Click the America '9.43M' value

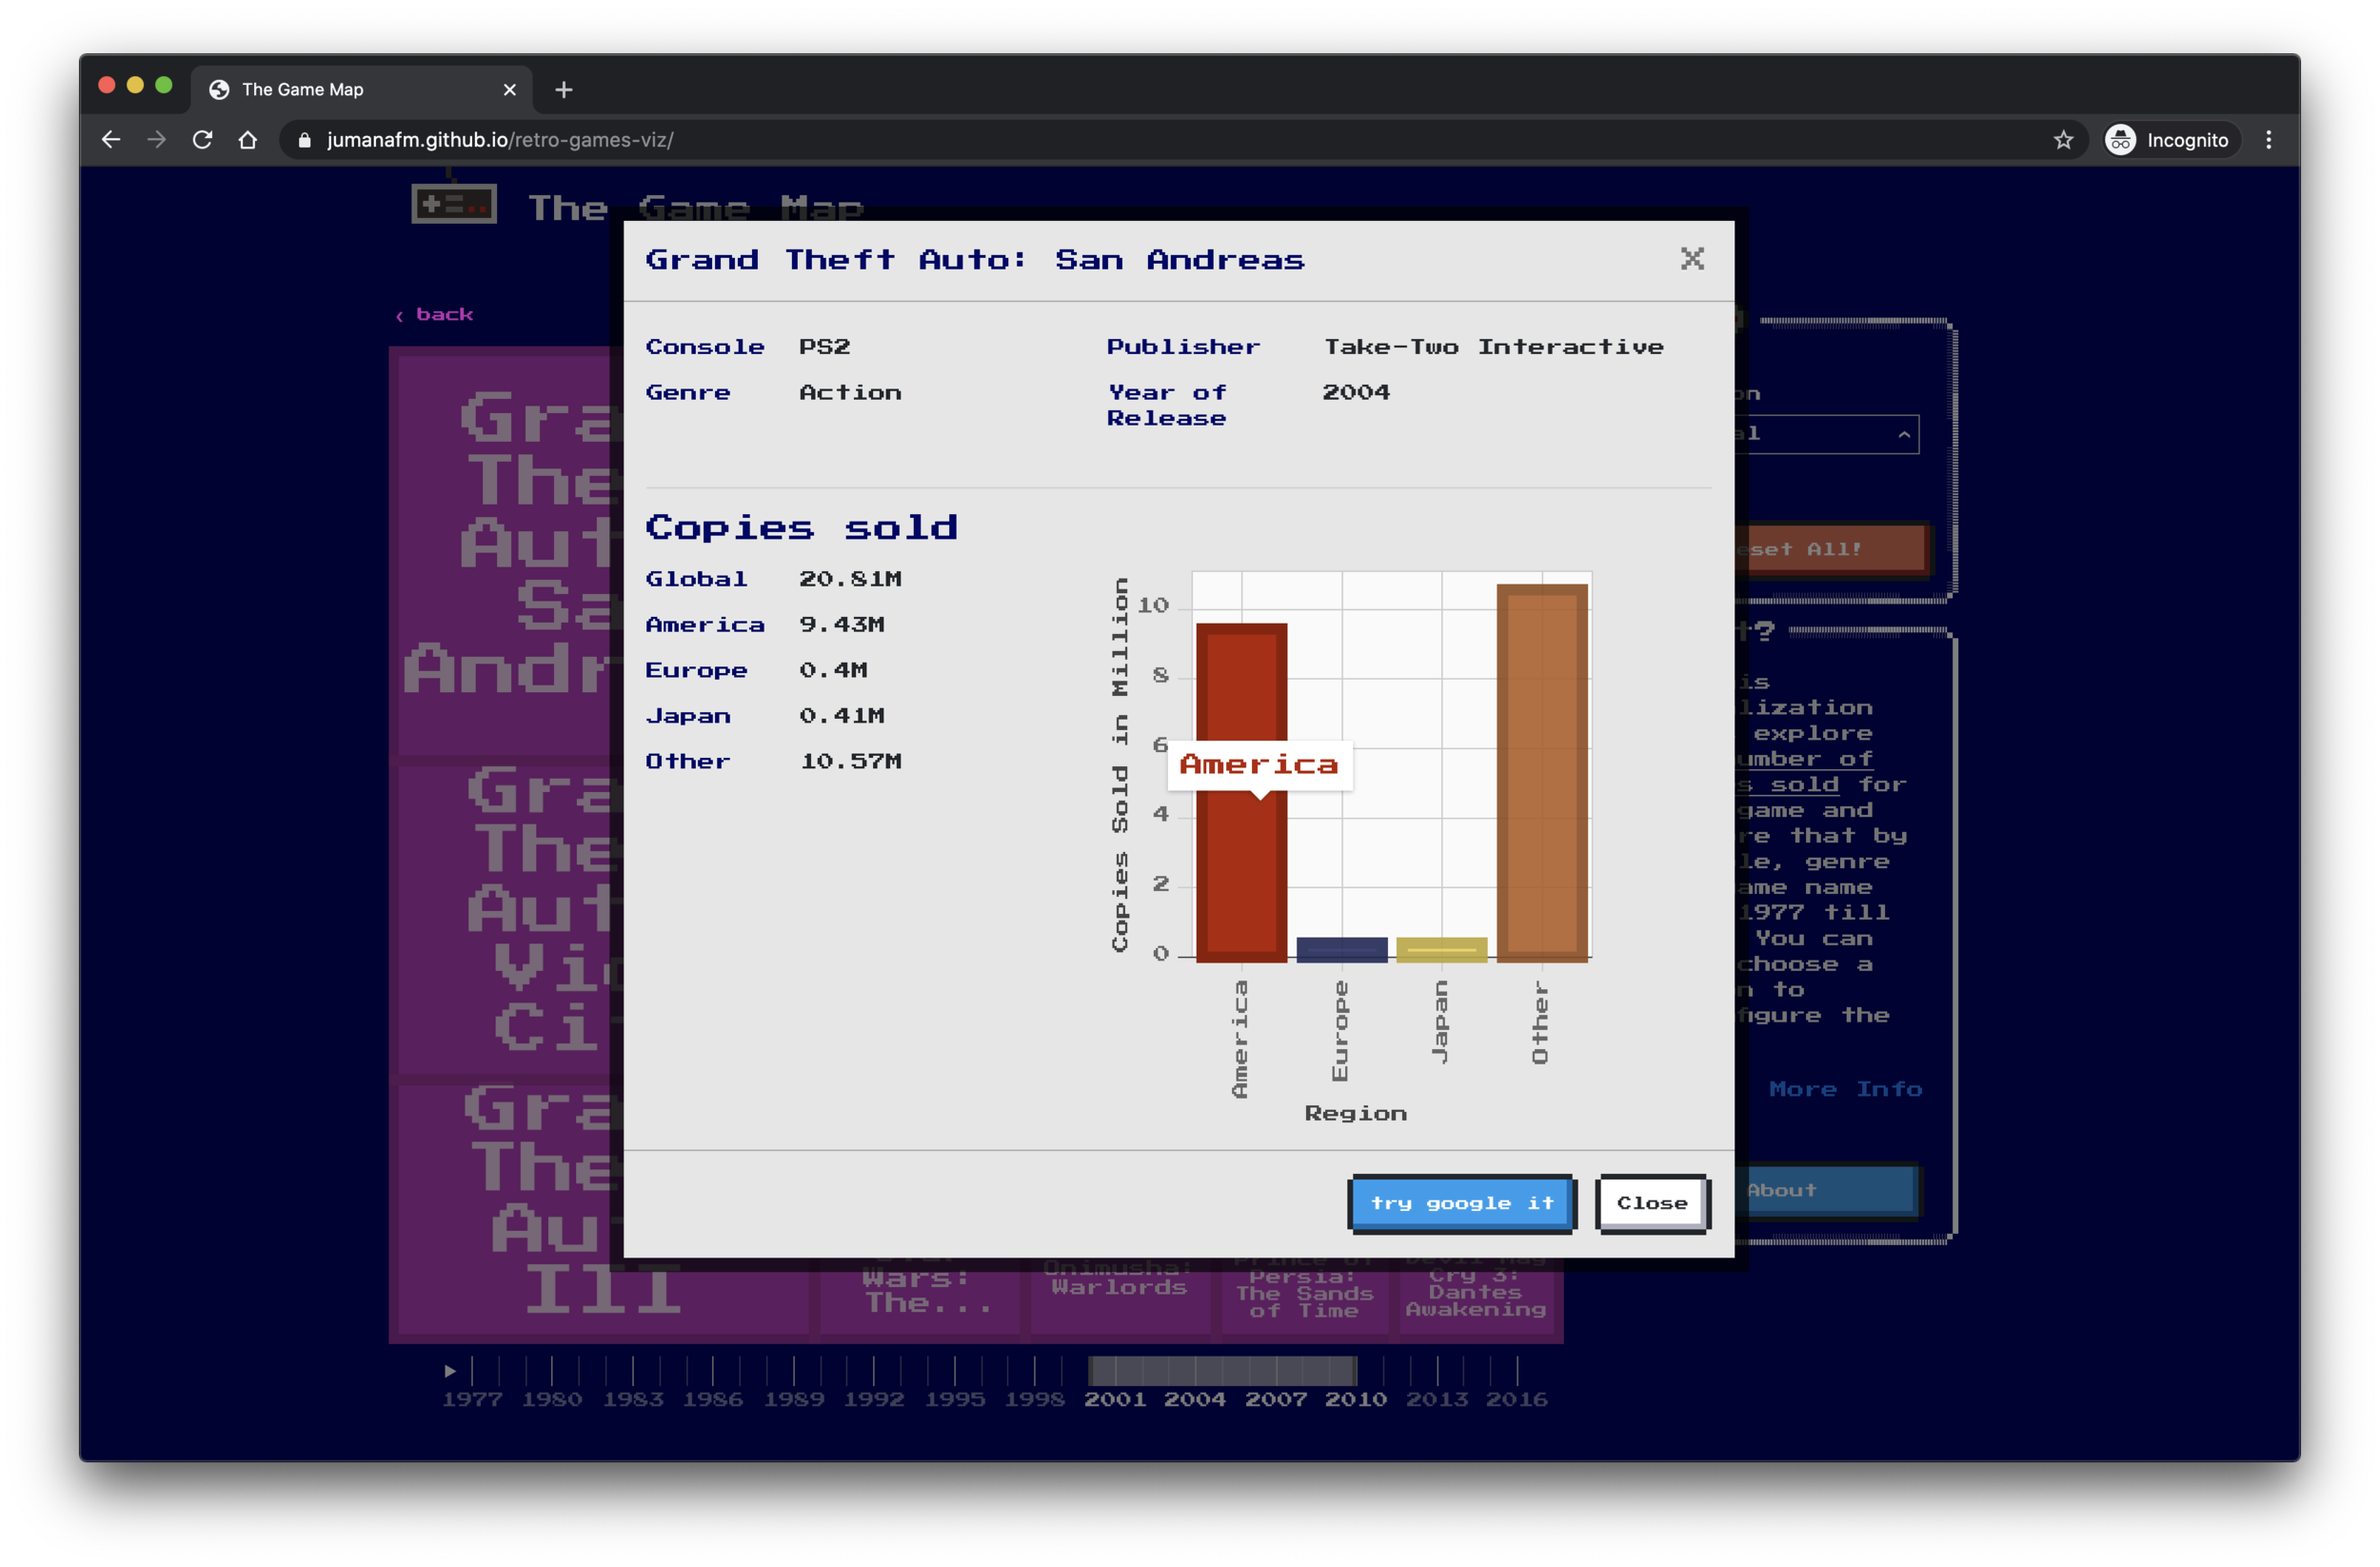pyautogui.click(x=841, y=625)
